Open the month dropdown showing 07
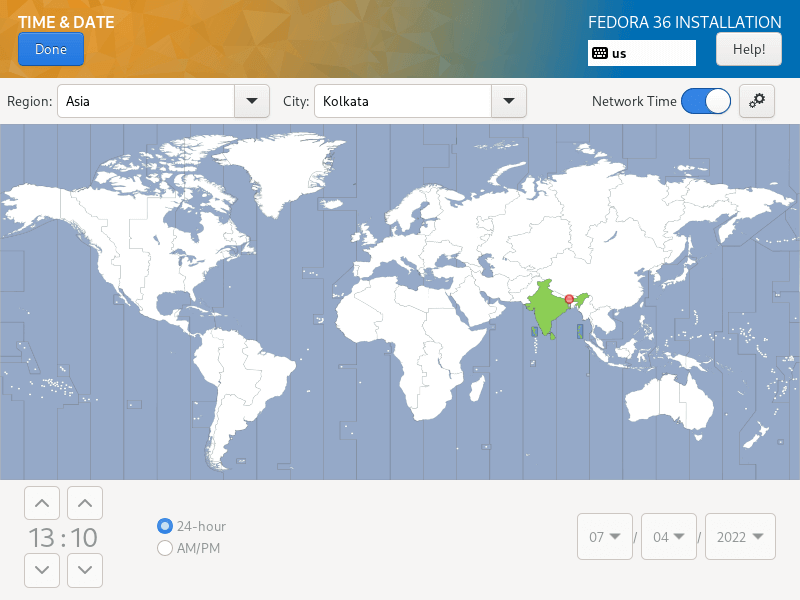The image size is (800, 600). pyautogui.click(x=605, y=537)
